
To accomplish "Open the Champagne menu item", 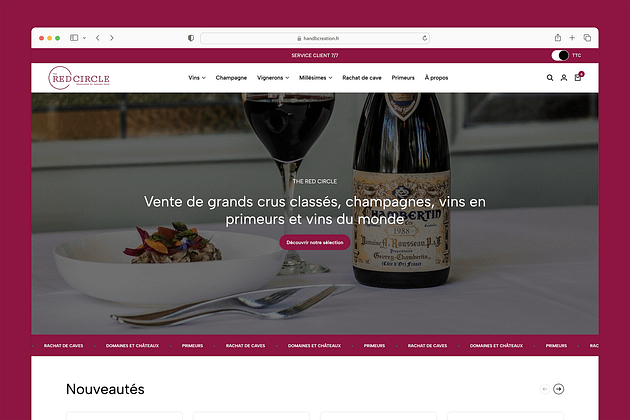I will 231,78.
